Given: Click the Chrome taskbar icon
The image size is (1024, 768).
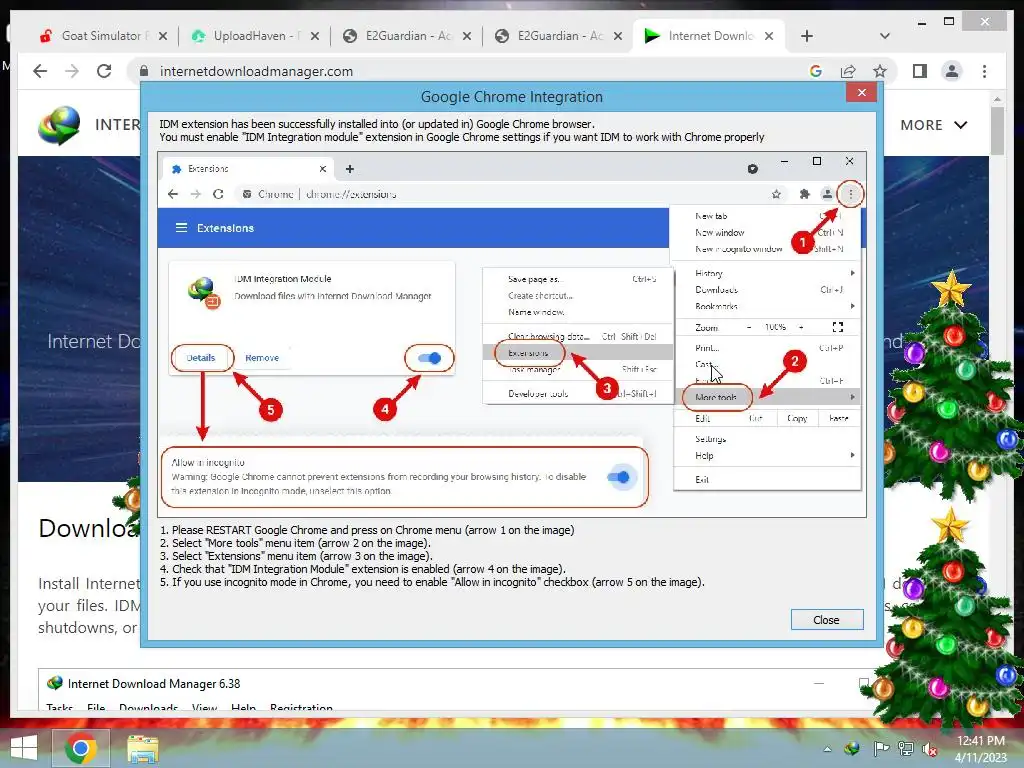Looking at the screenshot, I should point(80,748).
